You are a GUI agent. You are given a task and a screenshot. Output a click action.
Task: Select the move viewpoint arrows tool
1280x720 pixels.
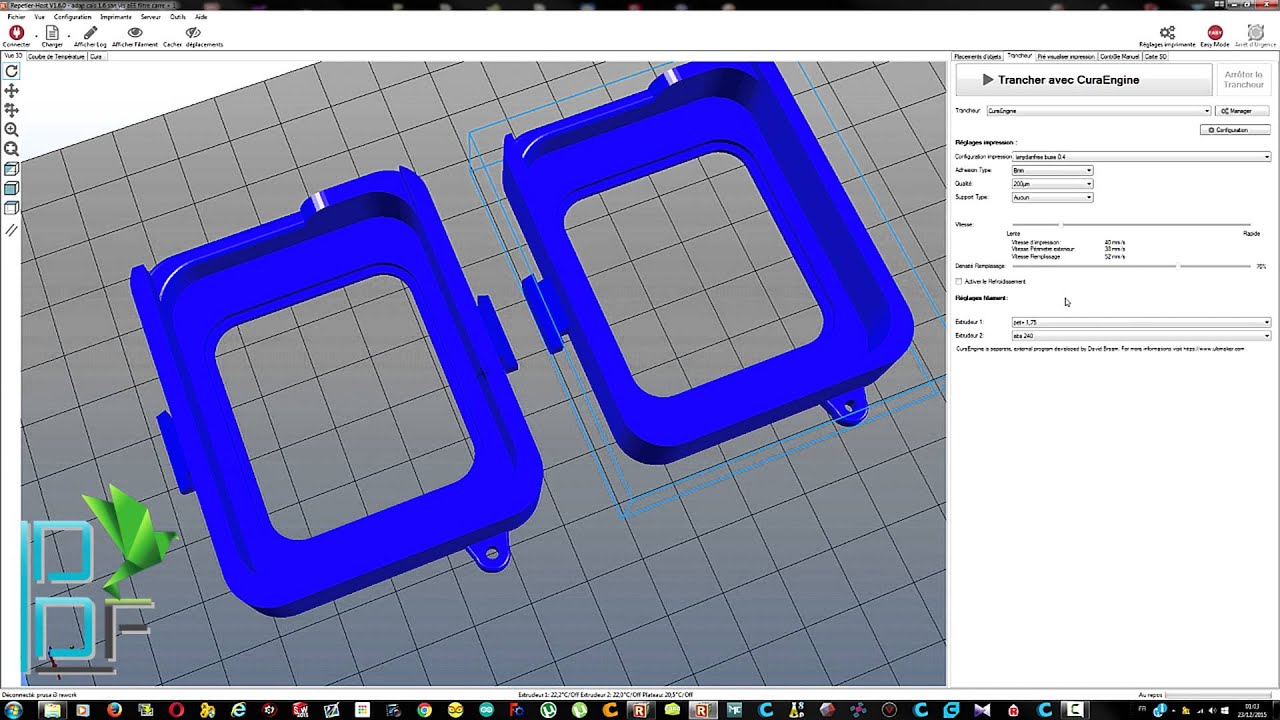pos(12,91)
